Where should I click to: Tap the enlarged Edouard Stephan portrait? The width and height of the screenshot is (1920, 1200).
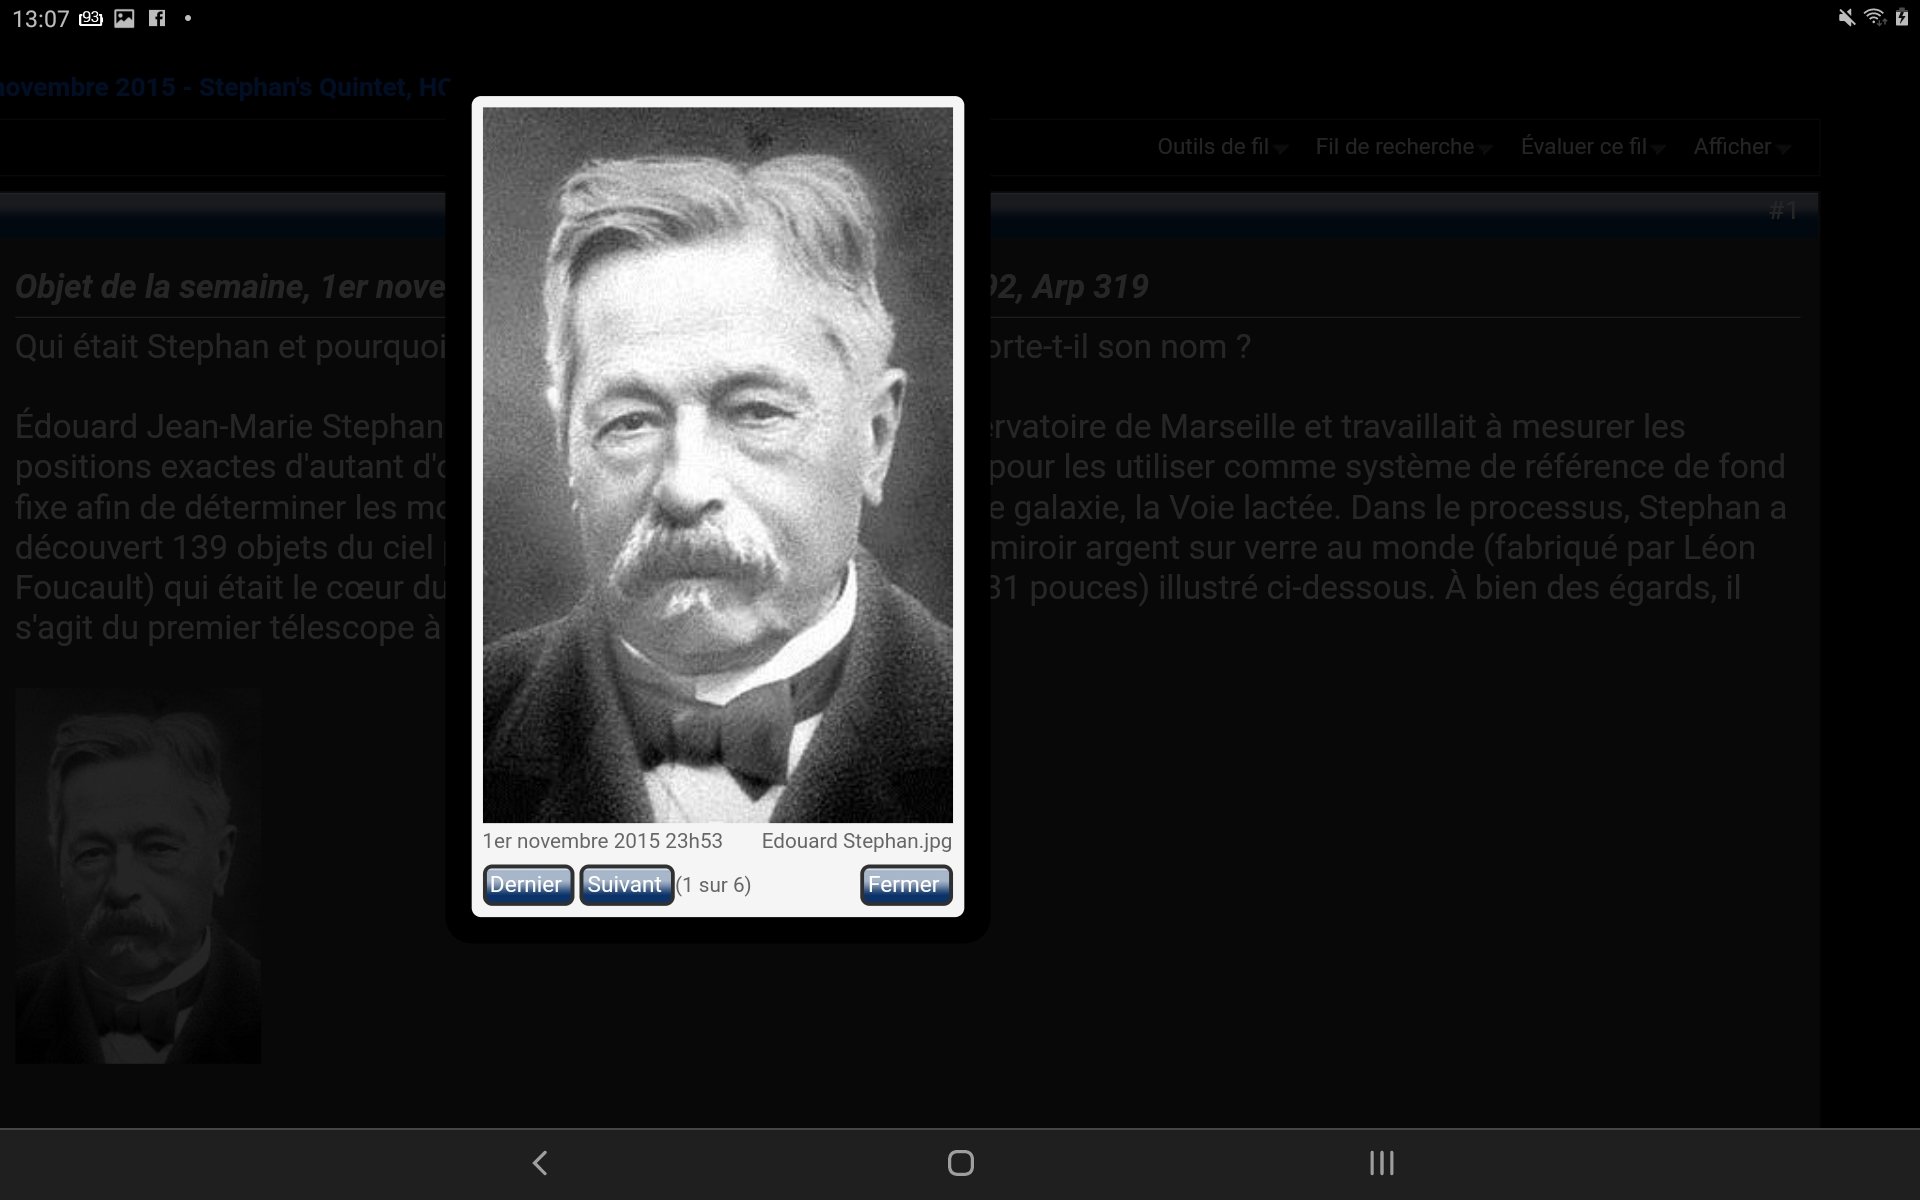click(718, 465)
